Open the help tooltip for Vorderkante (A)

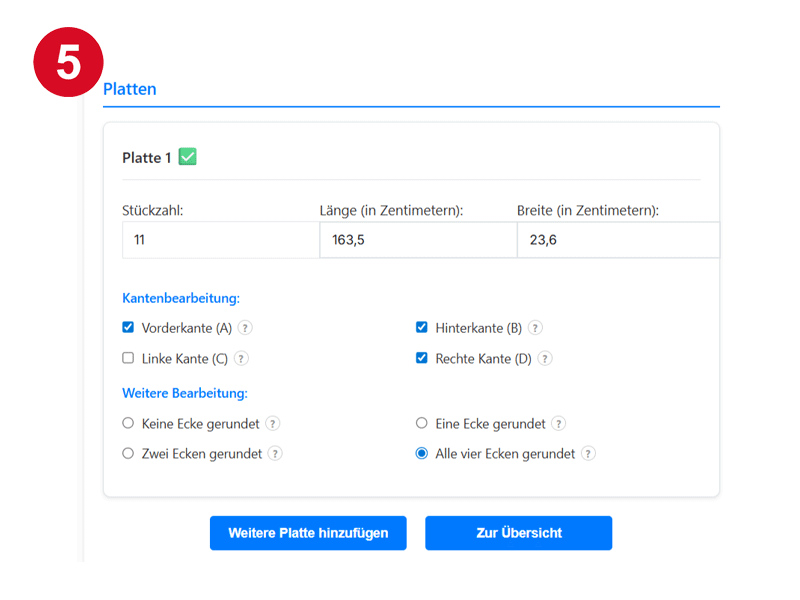click(x=245, y=327)
